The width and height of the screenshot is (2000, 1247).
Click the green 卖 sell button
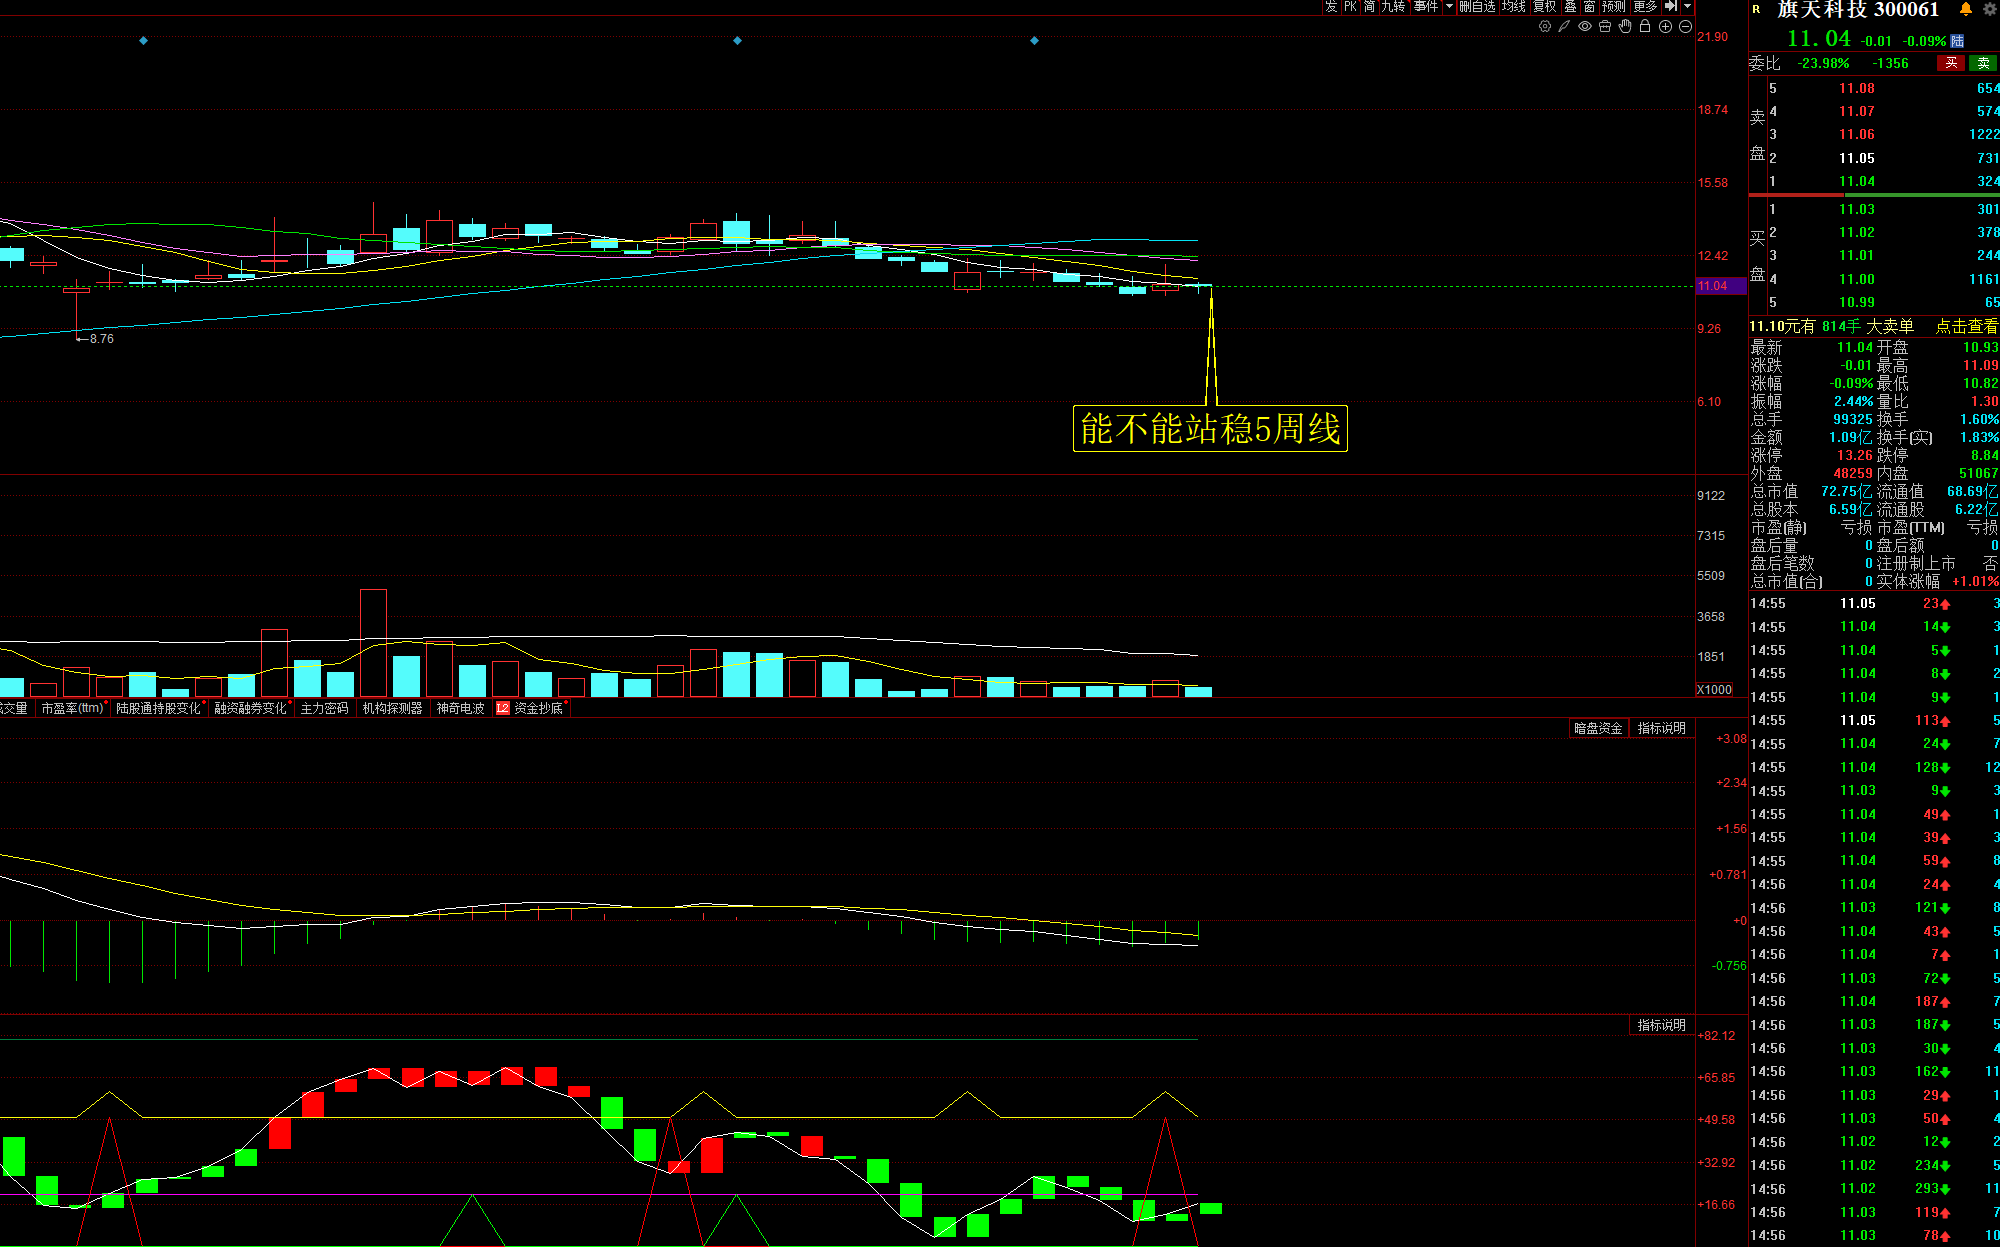[x=1983, y=63]
